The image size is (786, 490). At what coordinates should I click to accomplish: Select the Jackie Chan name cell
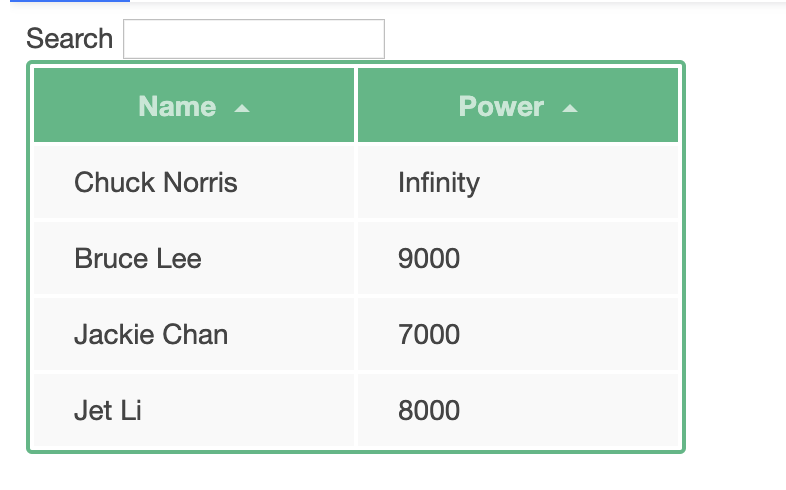click(151, 334)
